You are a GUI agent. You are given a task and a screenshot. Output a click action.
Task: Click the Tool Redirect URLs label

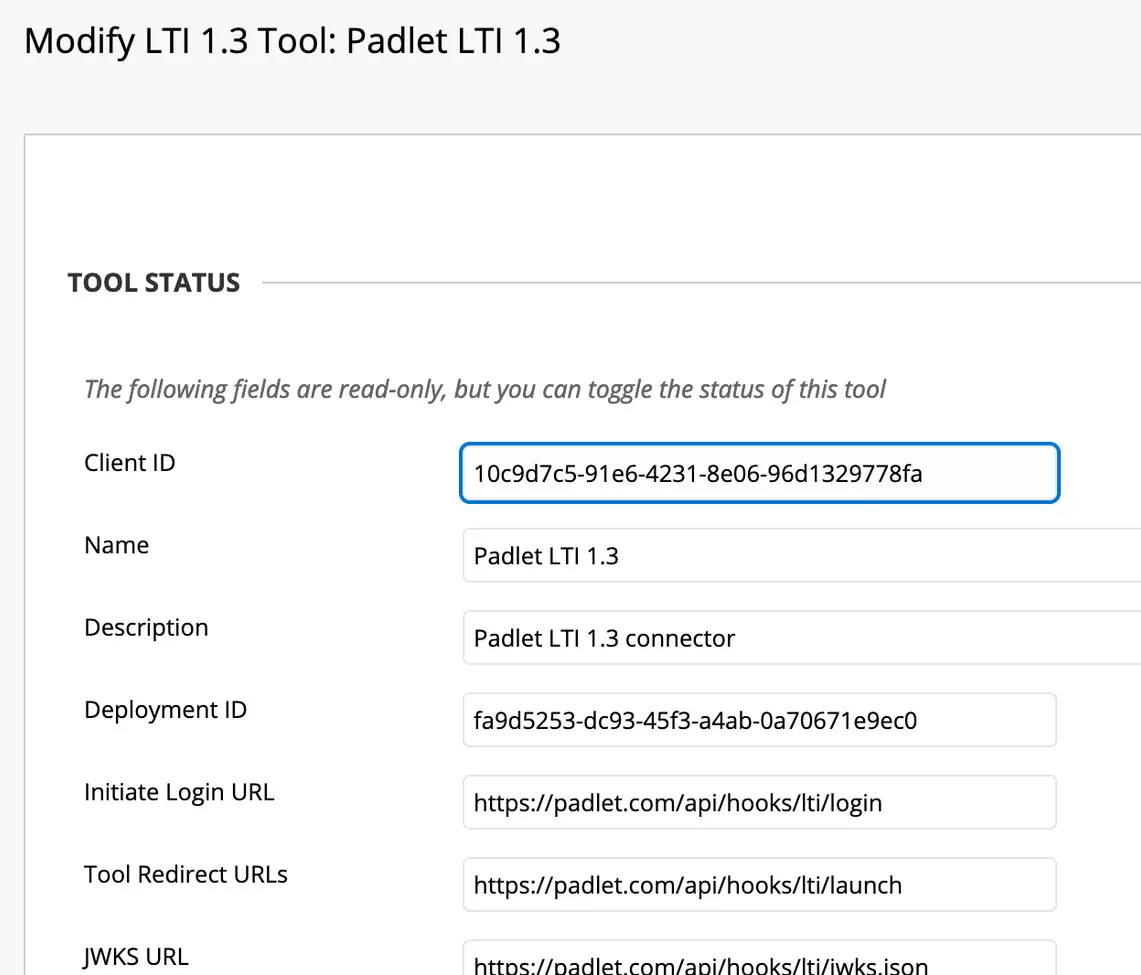(x=186, y=874)
